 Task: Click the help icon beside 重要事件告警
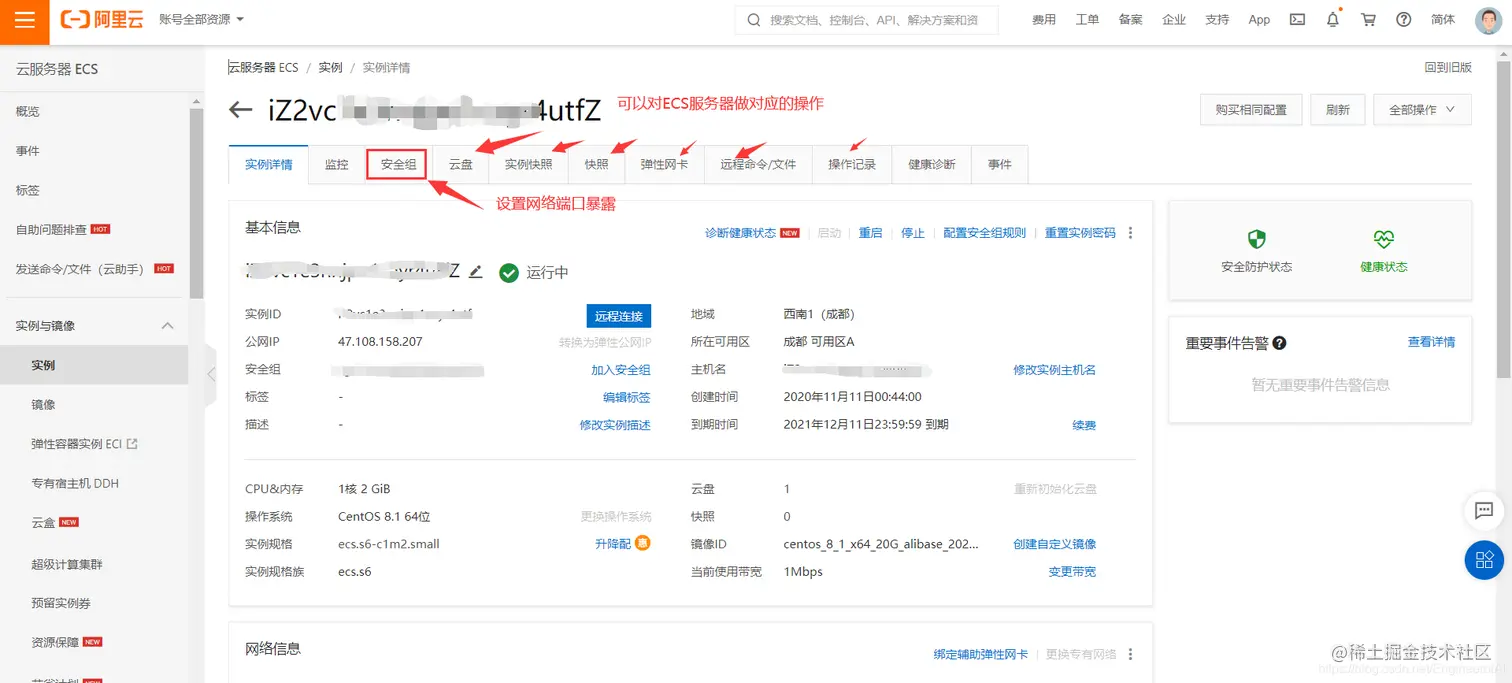point(1279,343)
